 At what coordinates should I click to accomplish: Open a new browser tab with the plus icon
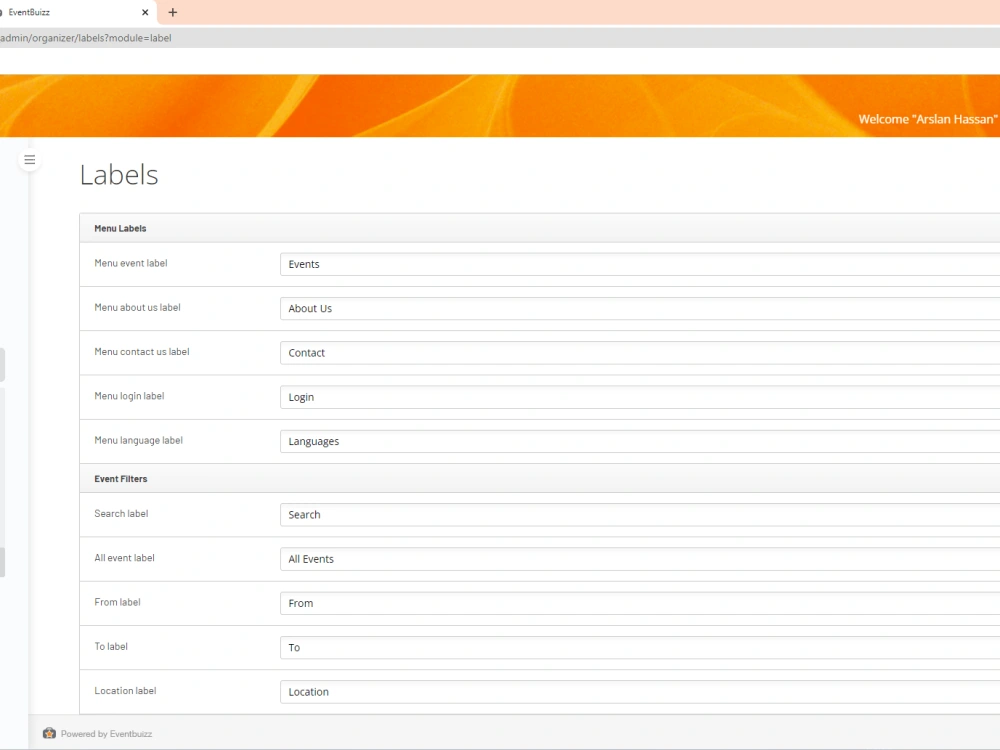pos(173,12)
